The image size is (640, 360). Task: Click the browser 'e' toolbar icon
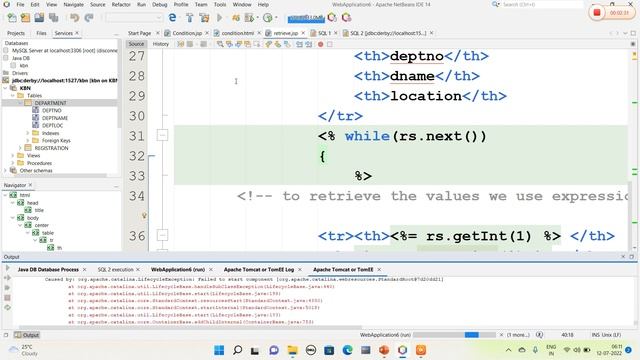point(172,18)
